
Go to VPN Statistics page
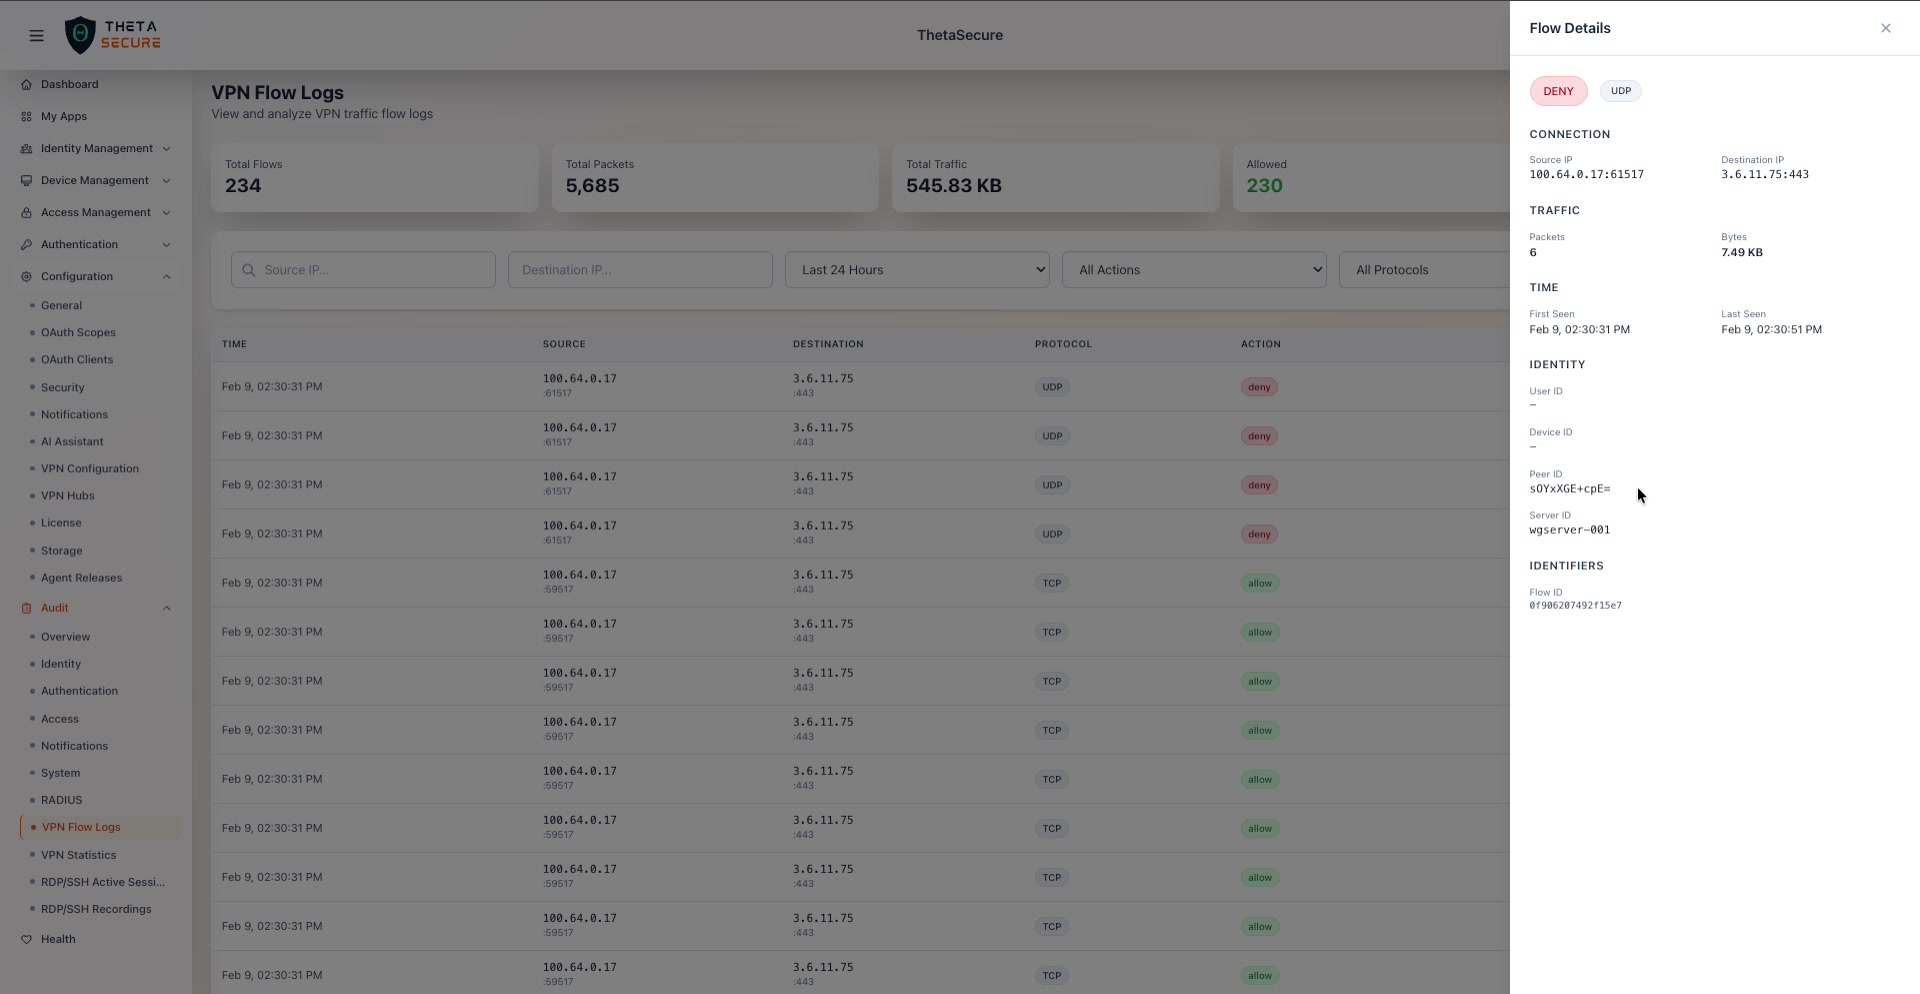(78, 855)
